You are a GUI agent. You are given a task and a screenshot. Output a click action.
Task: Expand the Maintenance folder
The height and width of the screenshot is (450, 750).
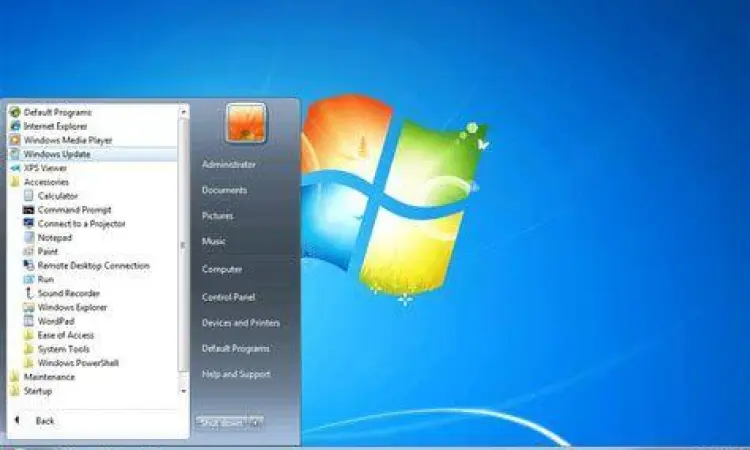tap(49, 377)
